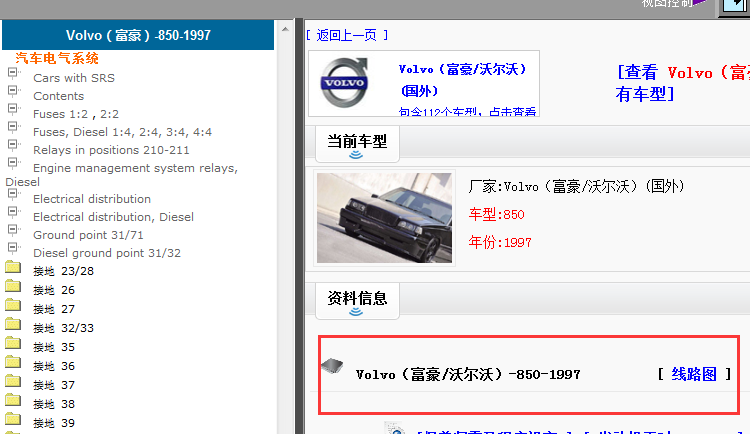Select 接地 23/28 label
This screenshot has height=434, width=750.
point(63,271)
